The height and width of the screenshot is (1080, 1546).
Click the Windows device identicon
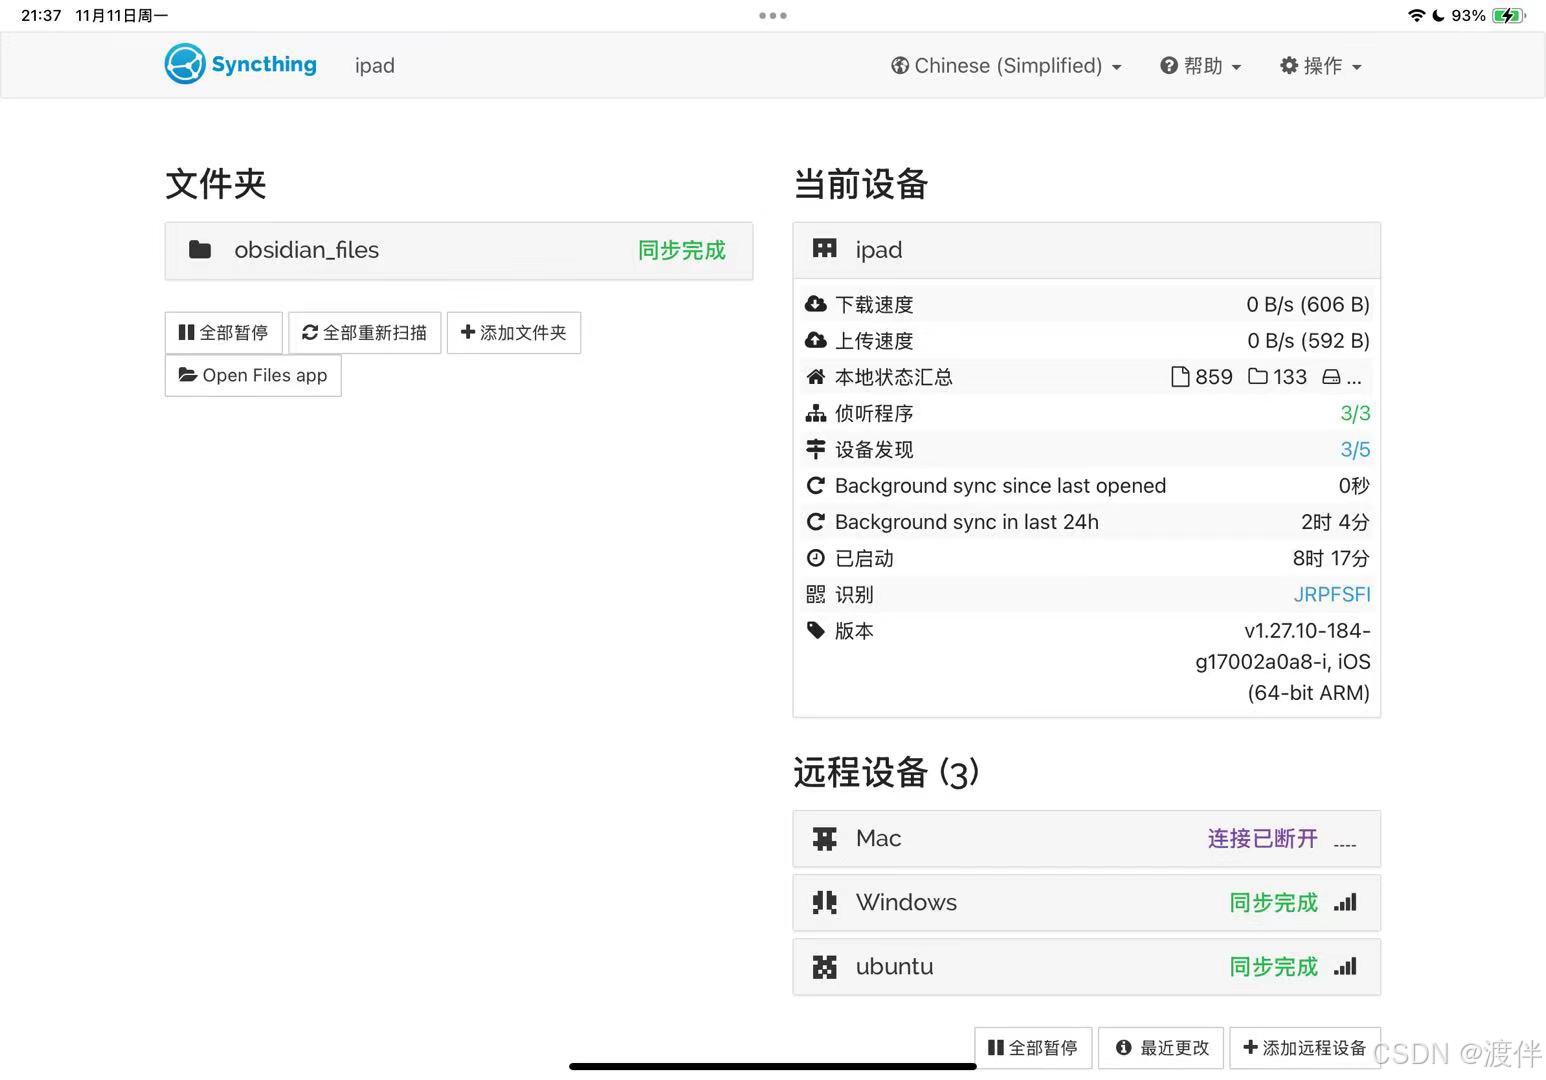pyautogui.click(x=825, y=902)
